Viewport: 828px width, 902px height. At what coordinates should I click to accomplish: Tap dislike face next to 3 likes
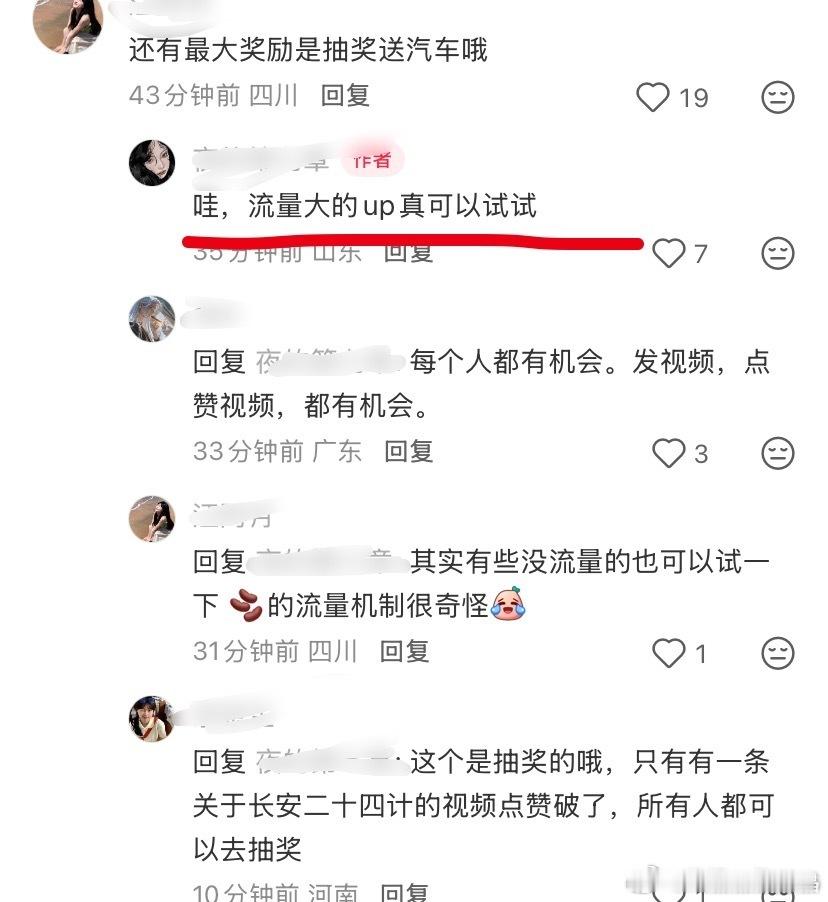(x=777, y=453)
